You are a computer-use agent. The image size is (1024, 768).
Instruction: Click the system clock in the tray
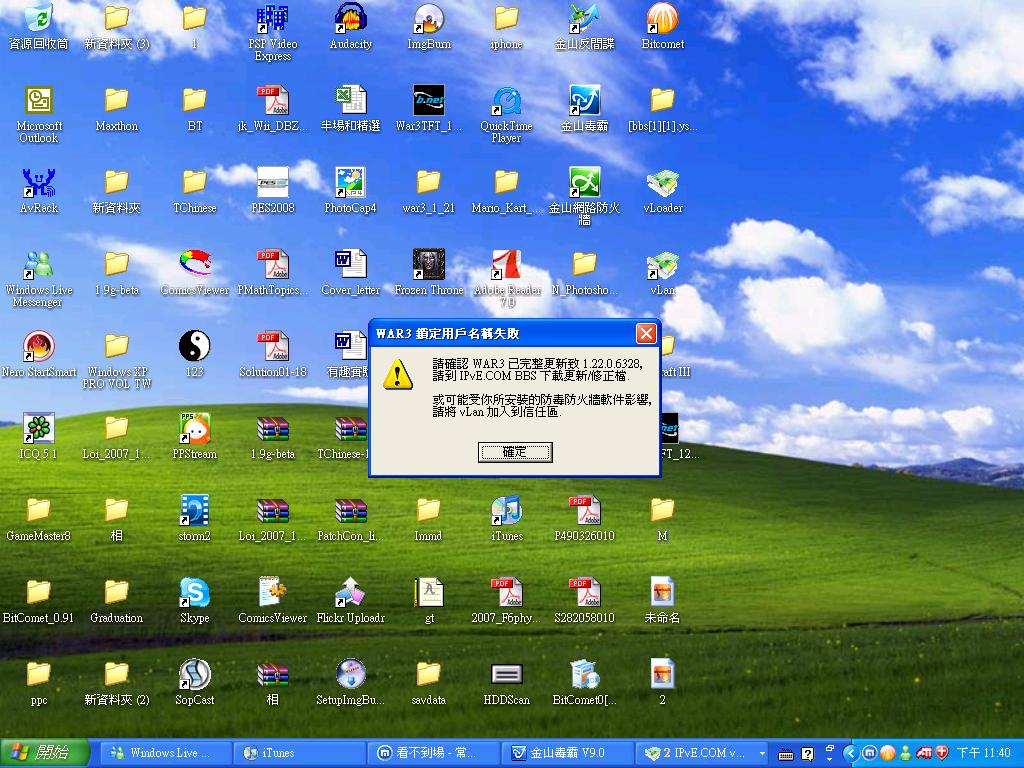click(984, 753)
